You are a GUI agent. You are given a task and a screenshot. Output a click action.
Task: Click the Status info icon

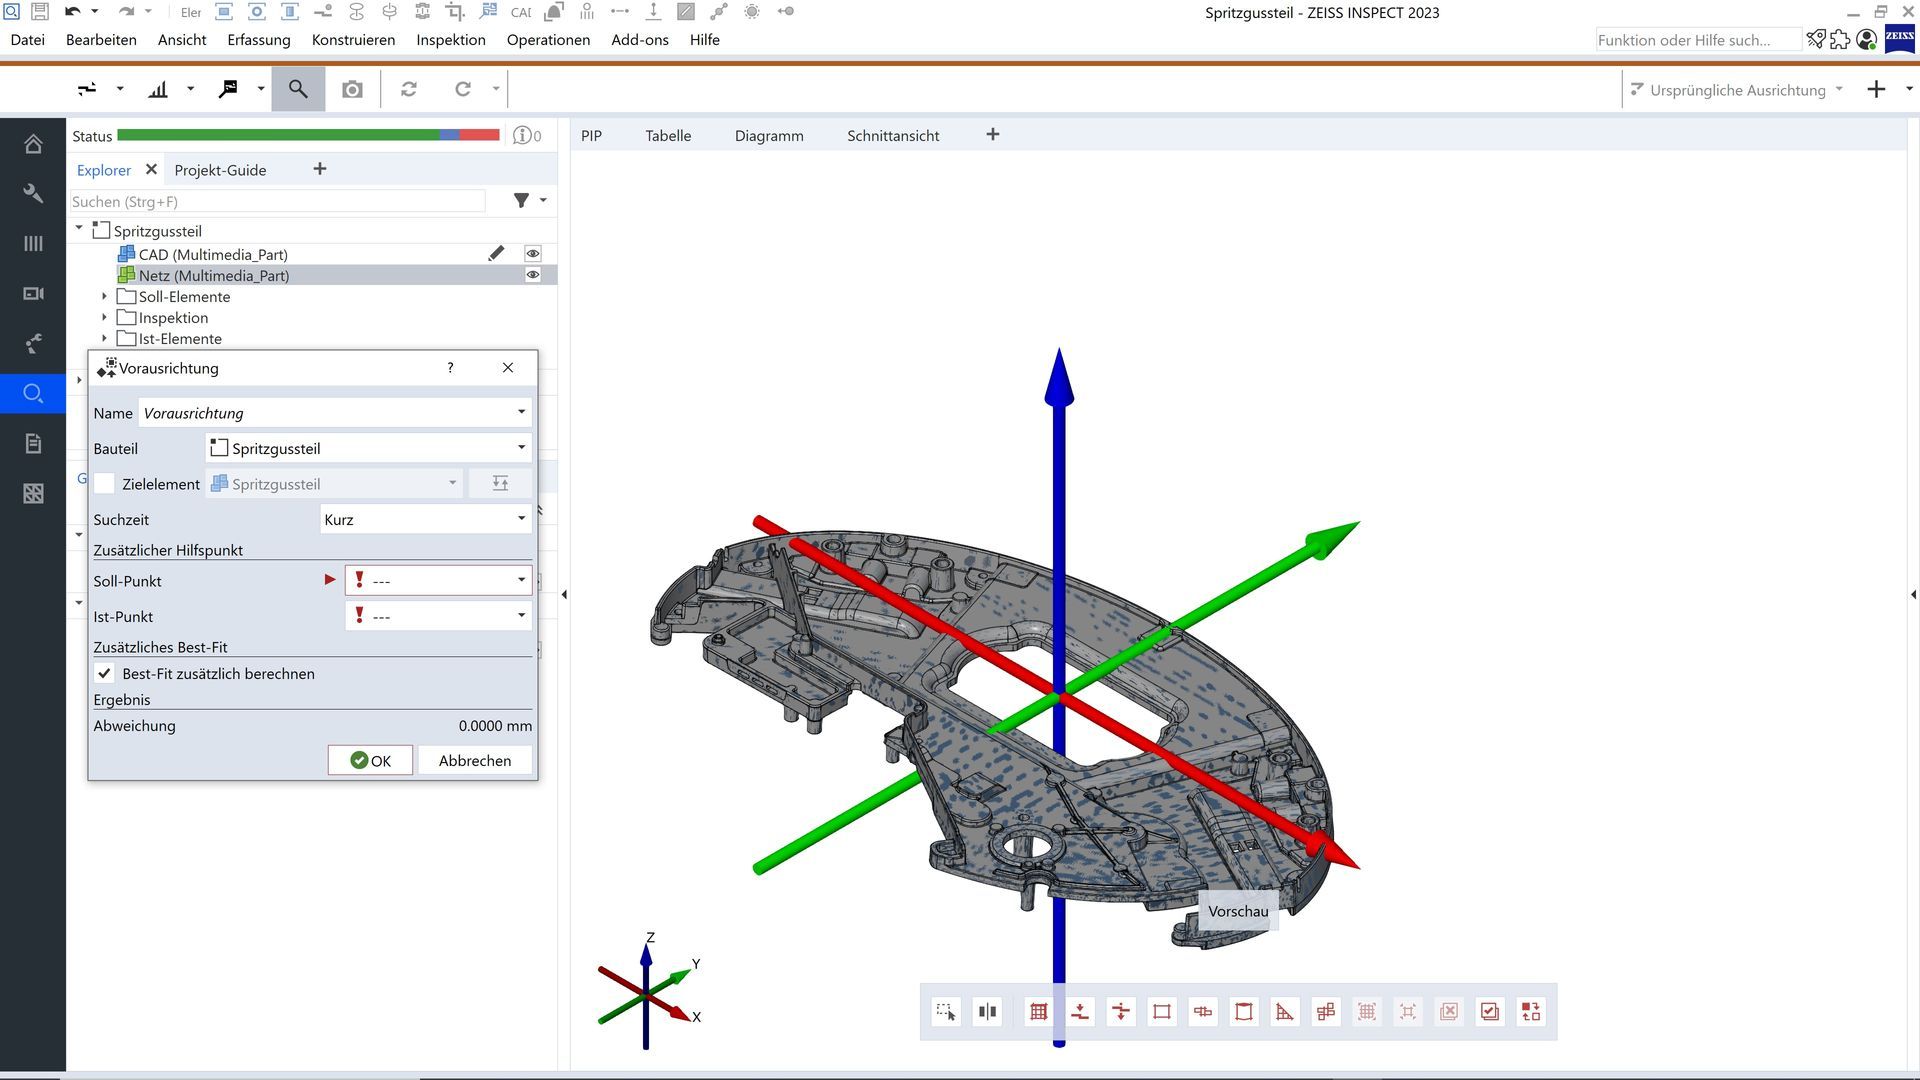[x=522, y=136]
